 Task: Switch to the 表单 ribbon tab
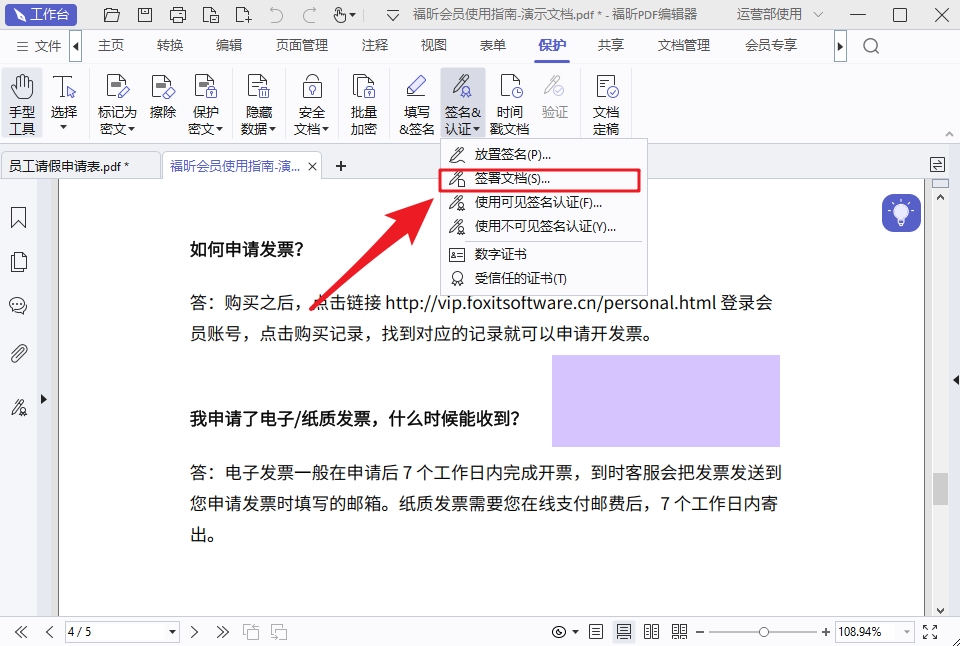pos(493,45)
